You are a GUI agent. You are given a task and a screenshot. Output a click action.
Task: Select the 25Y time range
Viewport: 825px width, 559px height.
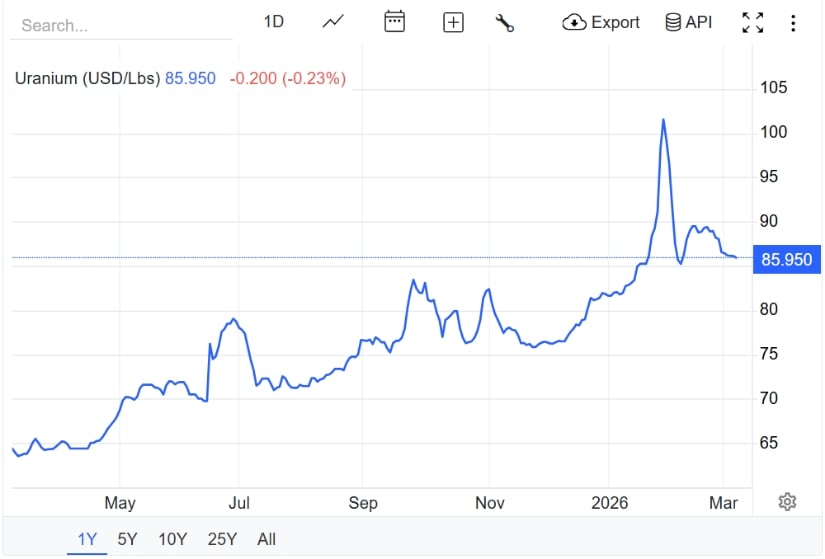click(222, 539)
